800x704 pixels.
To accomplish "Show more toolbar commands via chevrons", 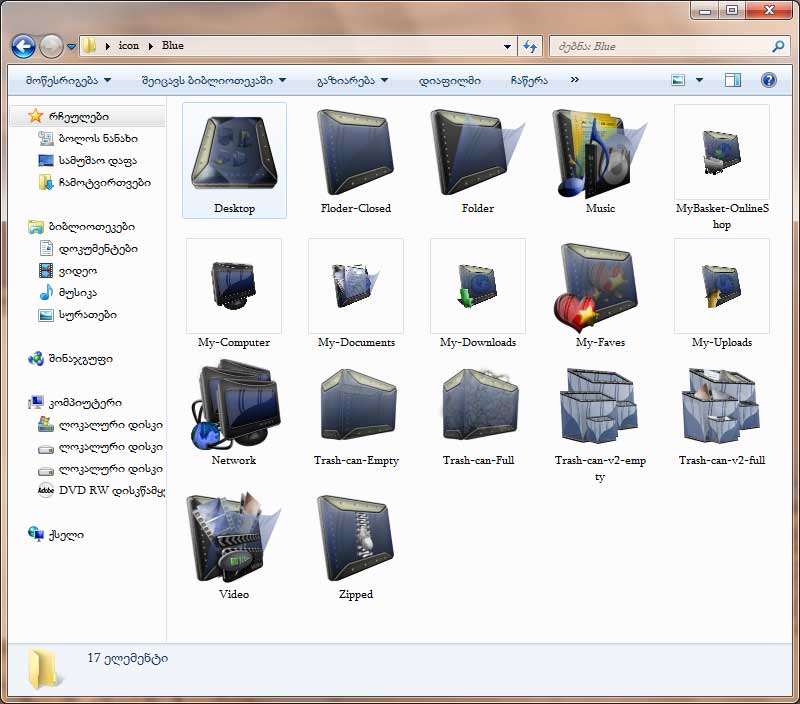I will (x=574, y=80).
